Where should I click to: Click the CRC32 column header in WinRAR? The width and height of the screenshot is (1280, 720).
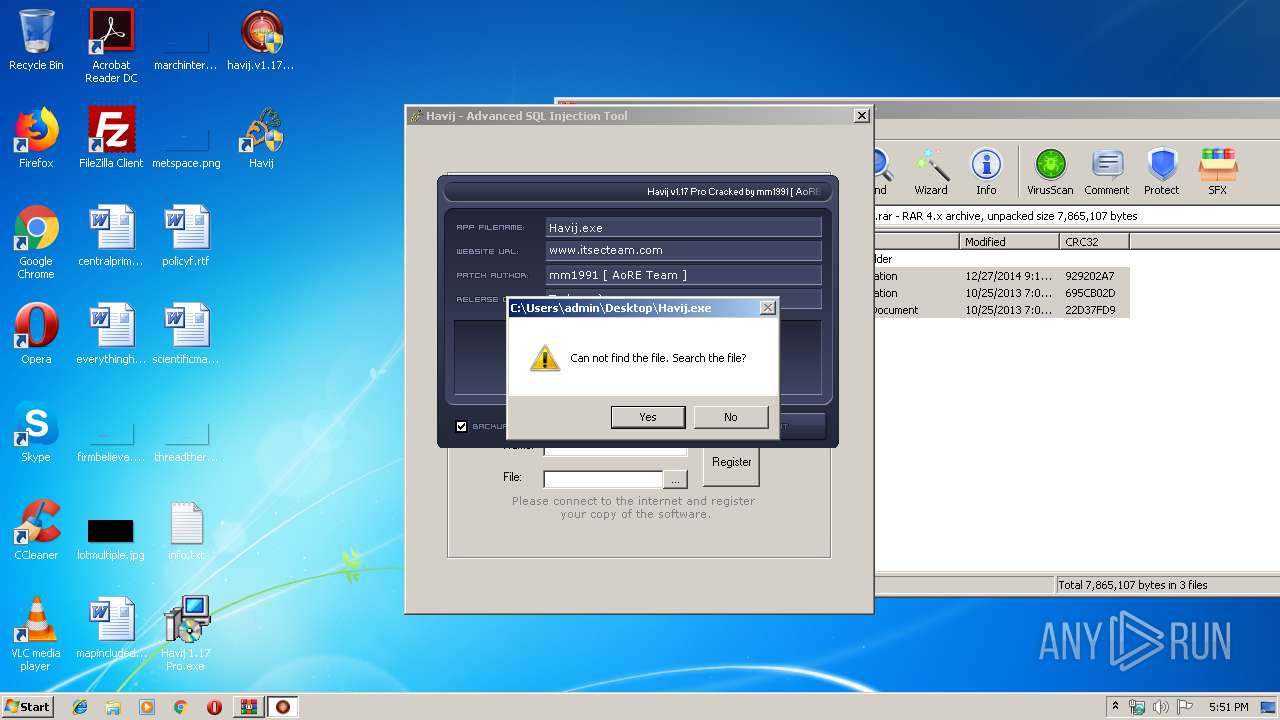point(1094,242)
